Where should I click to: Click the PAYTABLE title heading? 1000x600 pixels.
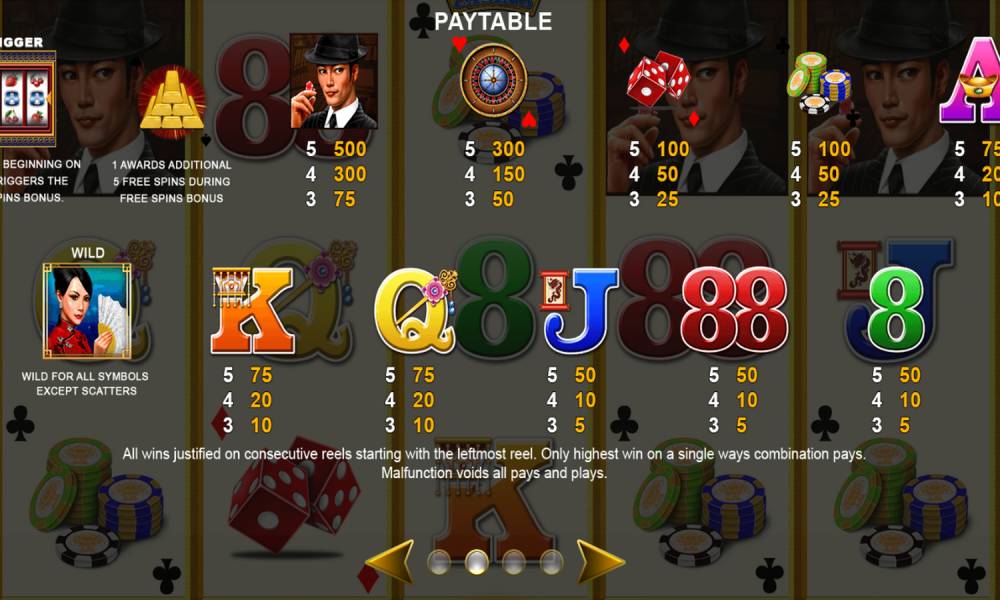[x=493, y=22]
